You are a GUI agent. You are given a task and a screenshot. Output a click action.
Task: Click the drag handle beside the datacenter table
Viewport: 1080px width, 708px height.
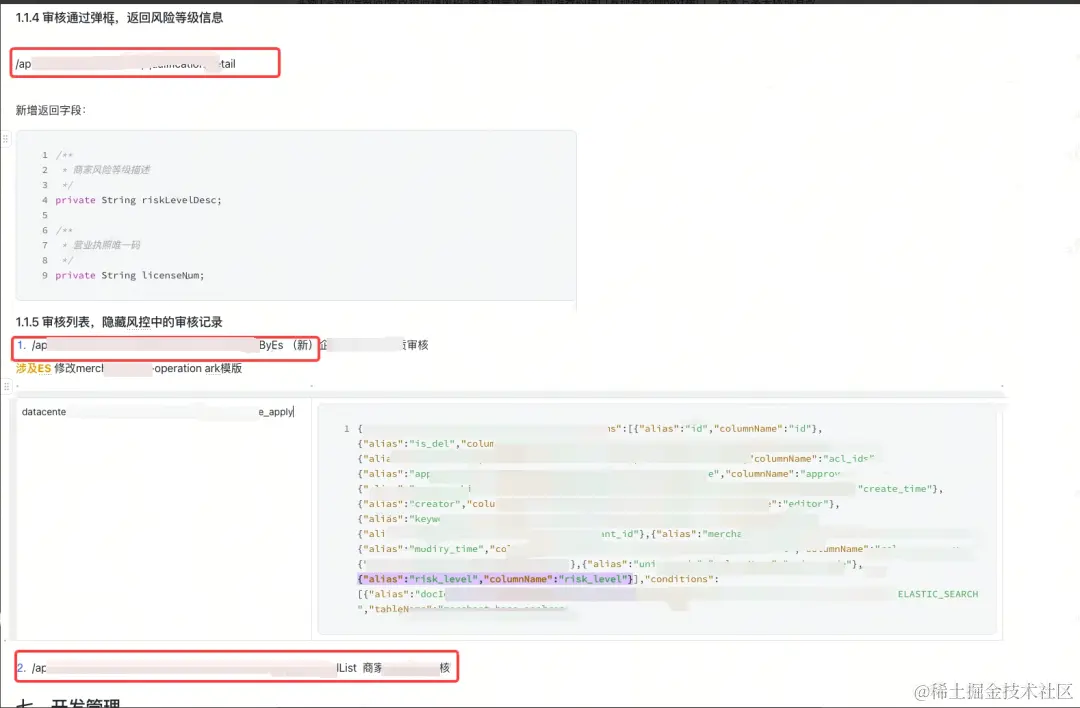point(6,386)
